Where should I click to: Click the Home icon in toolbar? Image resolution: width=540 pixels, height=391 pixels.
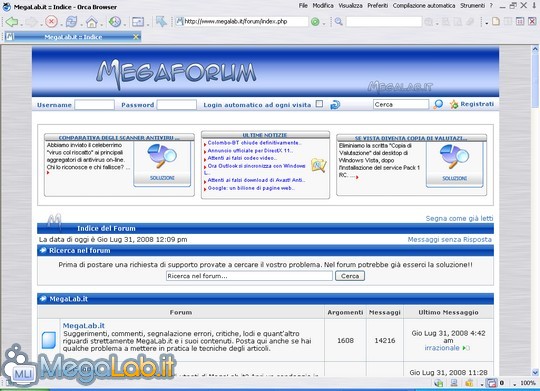click(92, 22)
